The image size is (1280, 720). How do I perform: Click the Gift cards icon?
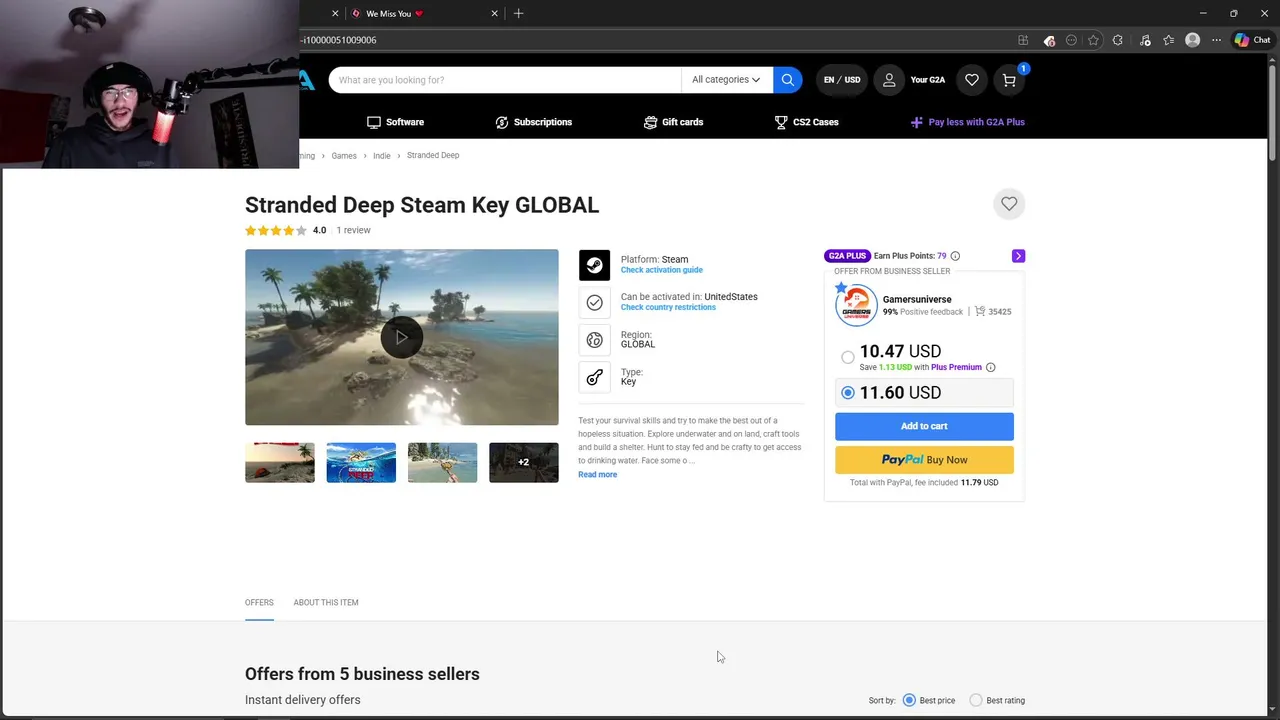tap(651, 122)
